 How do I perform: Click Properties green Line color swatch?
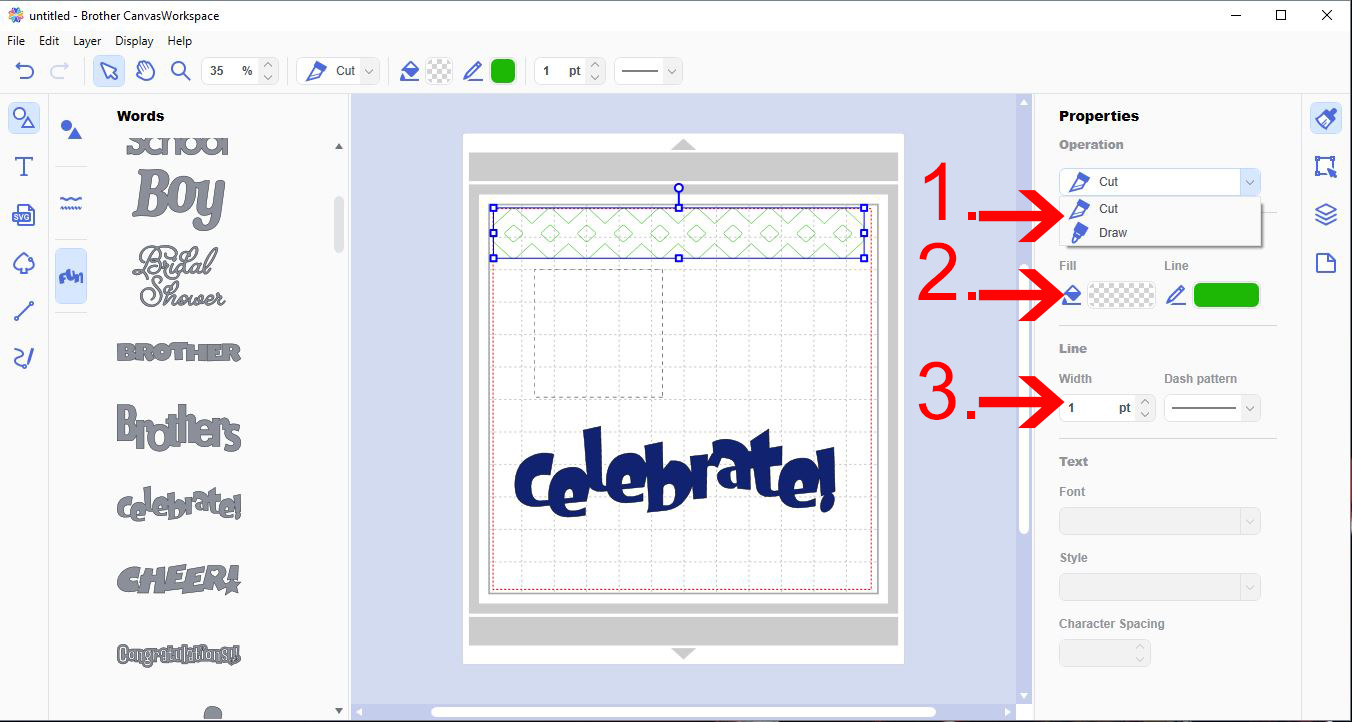click(x=1226, y=295)
